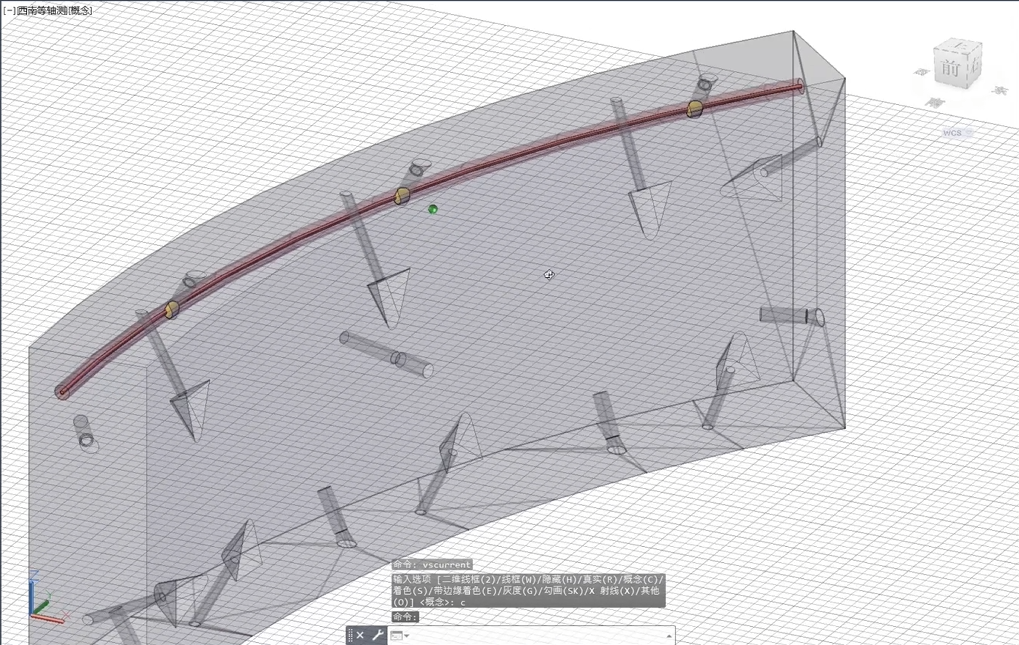
Task: Click the ViewCube right face
Action: coord(974,64)
